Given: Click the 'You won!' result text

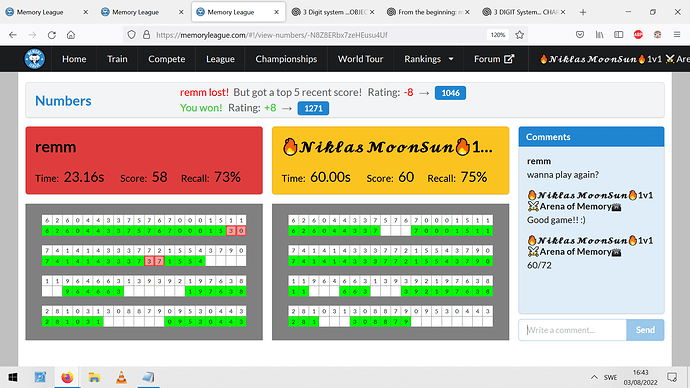Looking at the screenshot, I should (x=201, y=108).
